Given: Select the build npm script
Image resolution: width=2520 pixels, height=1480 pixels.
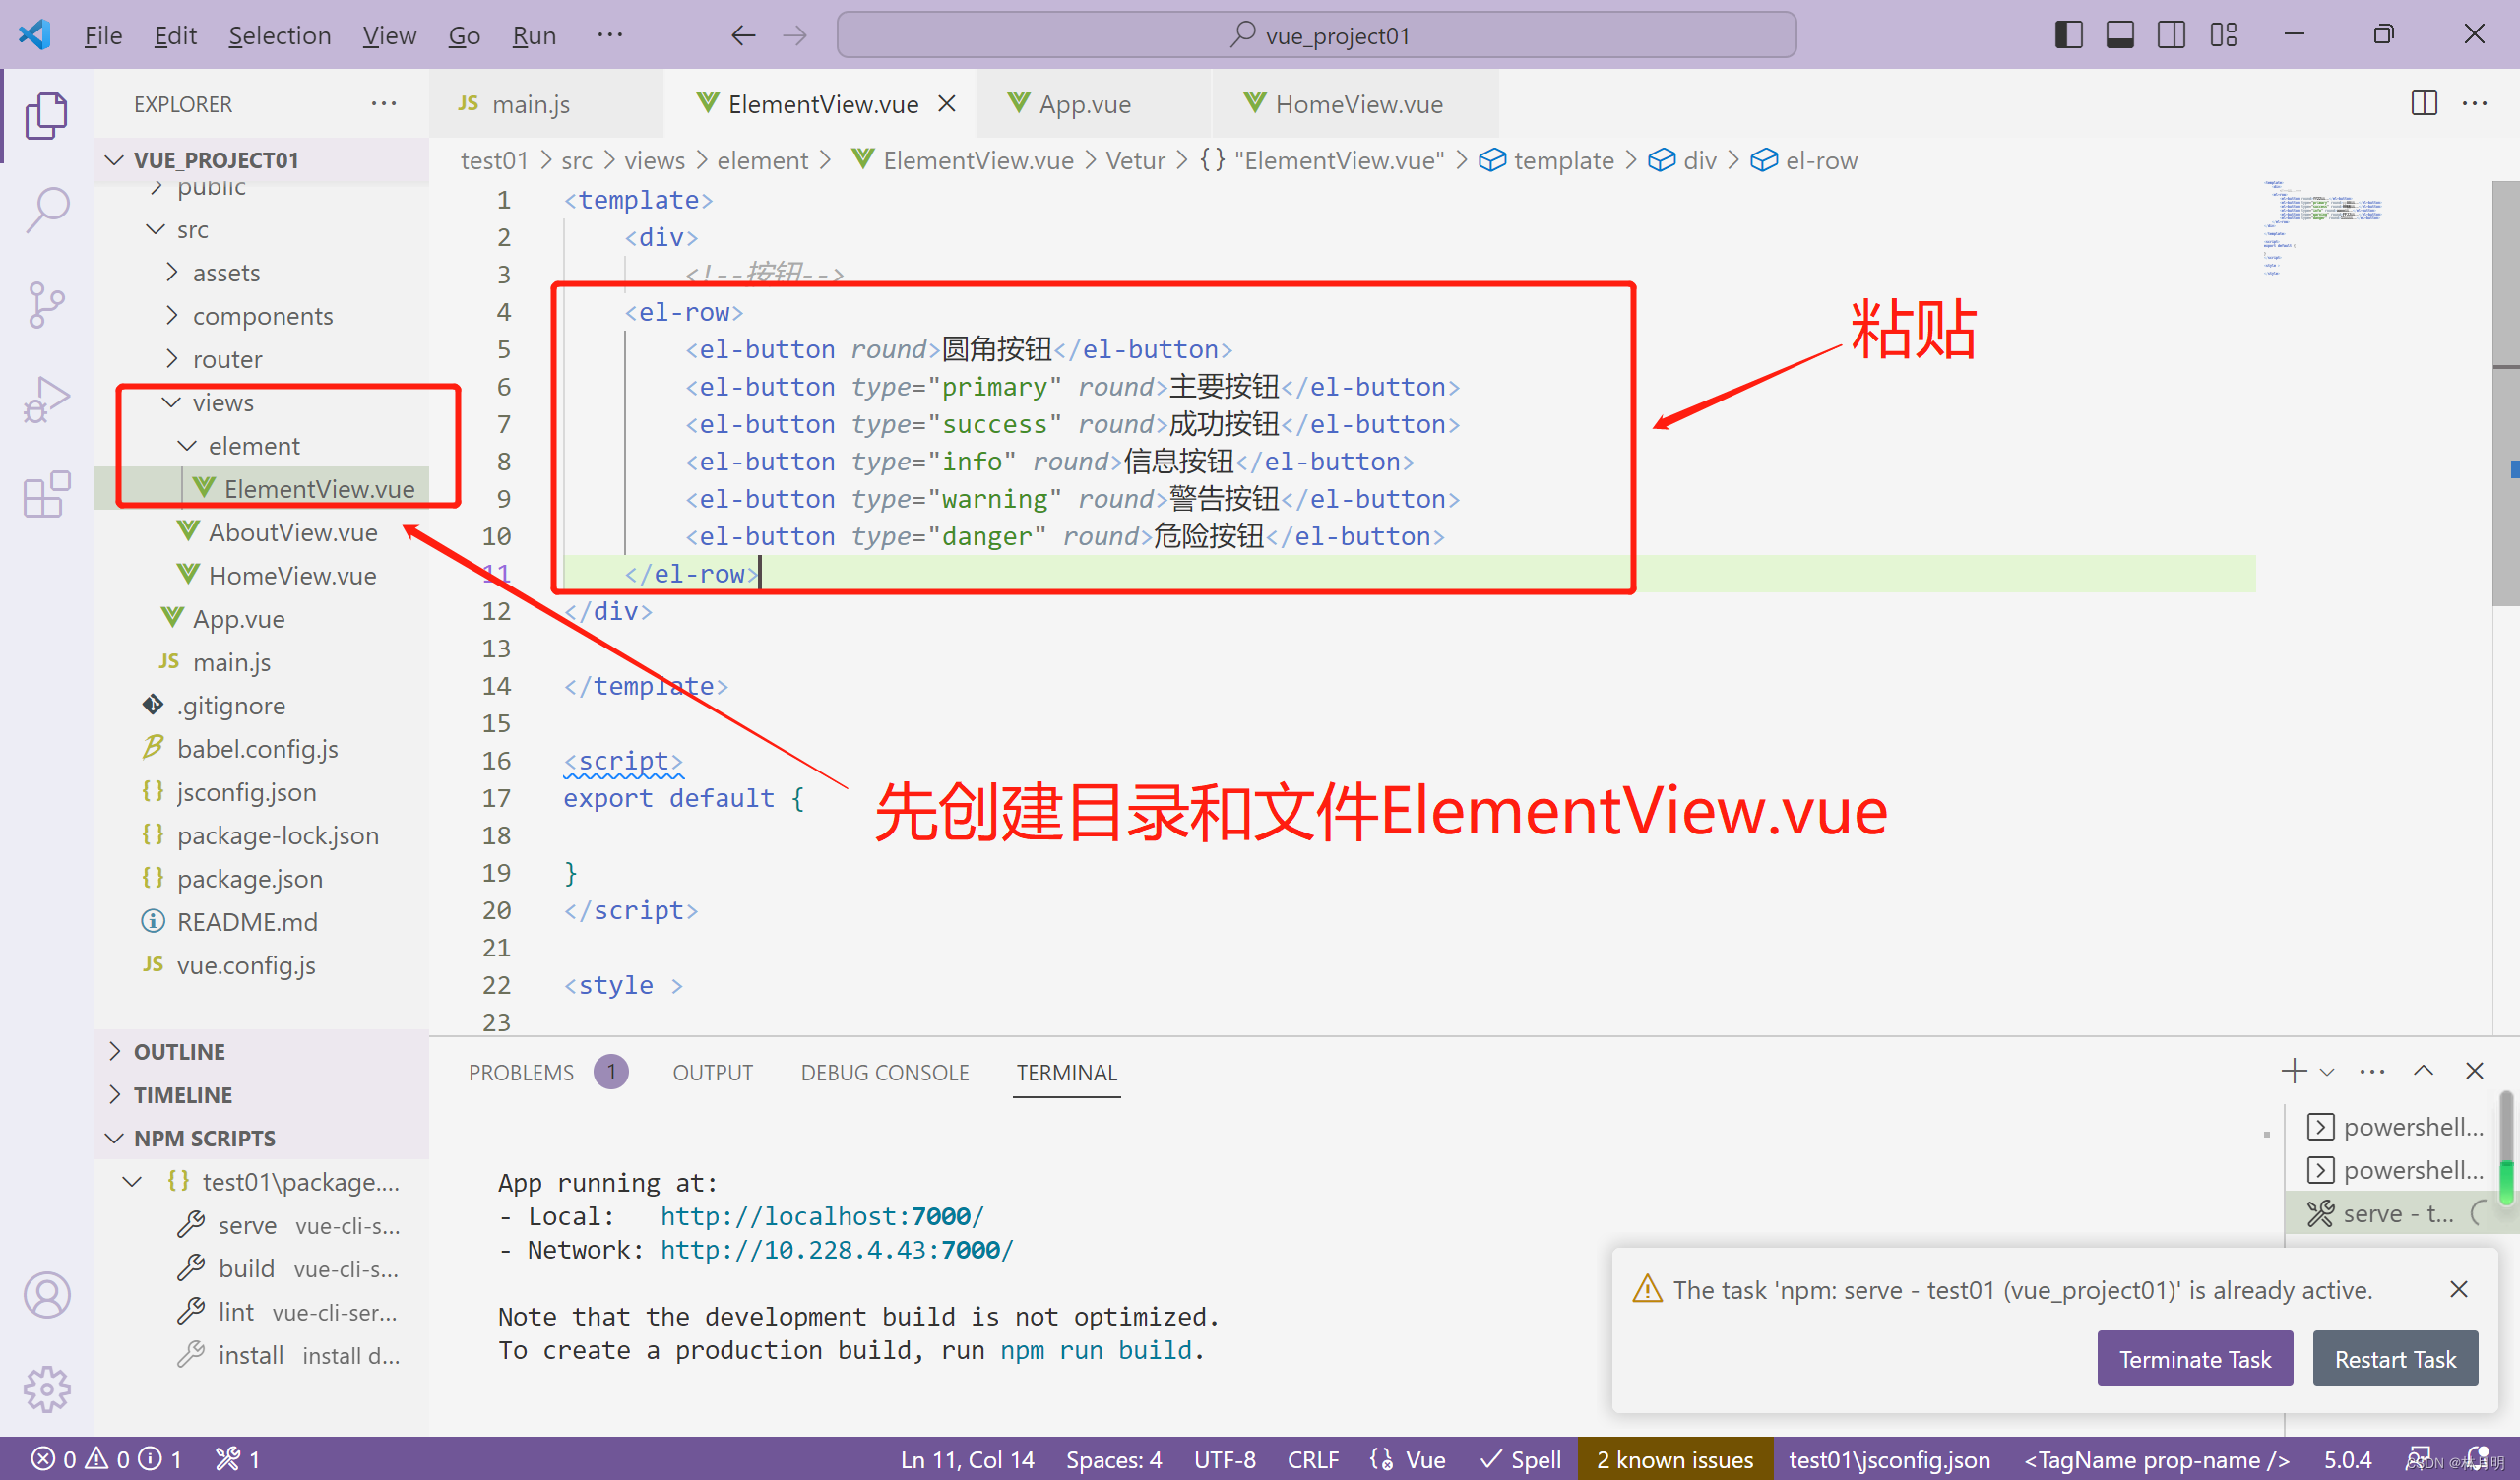Looking at the screenshot, I should click(262, 1268).
